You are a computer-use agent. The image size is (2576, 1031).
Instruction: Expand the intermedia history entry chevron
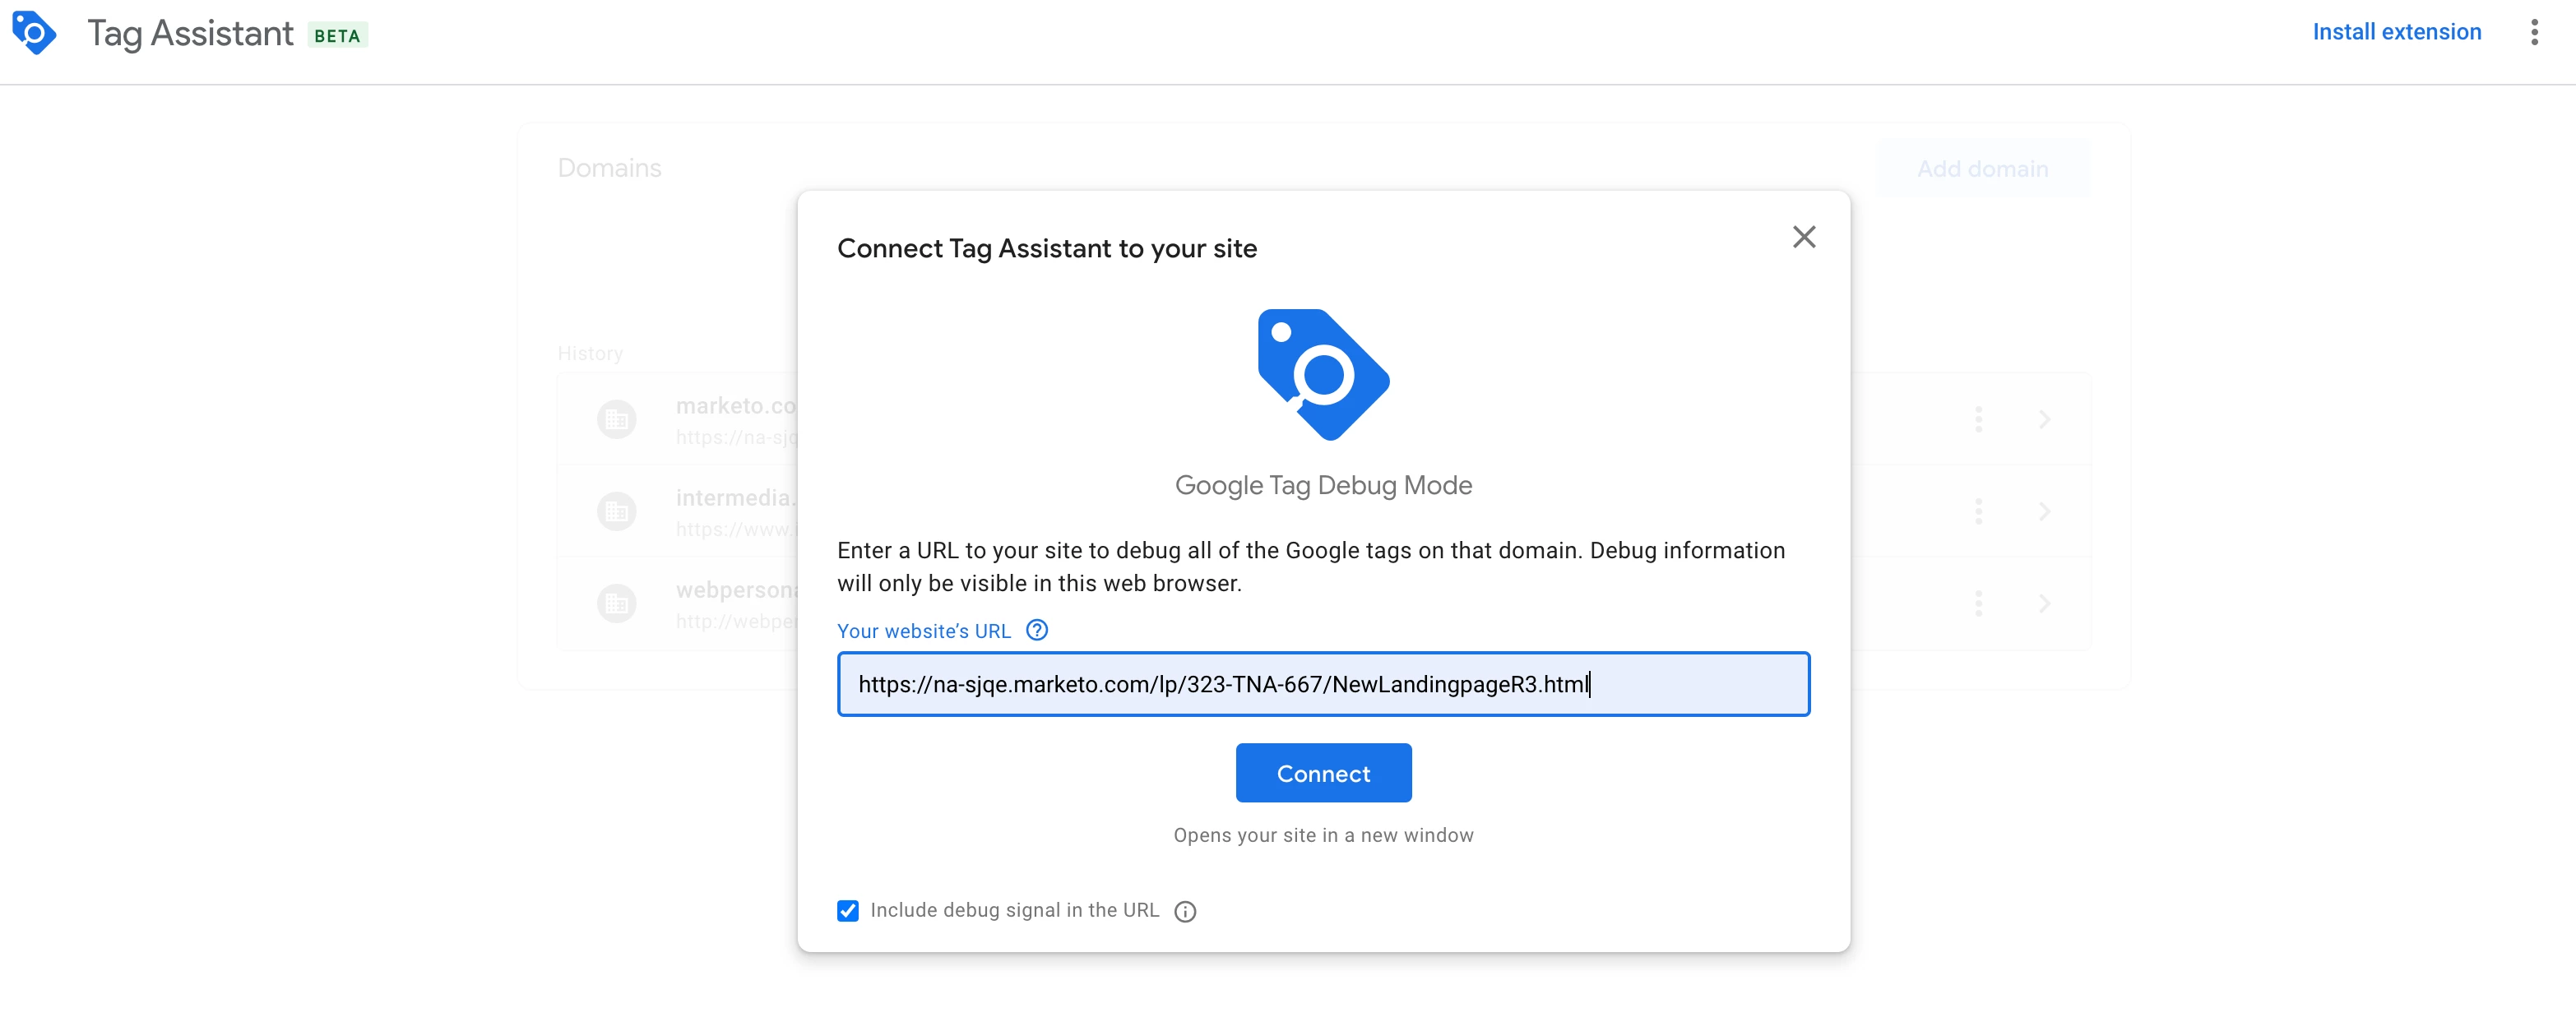(2044, 511)
